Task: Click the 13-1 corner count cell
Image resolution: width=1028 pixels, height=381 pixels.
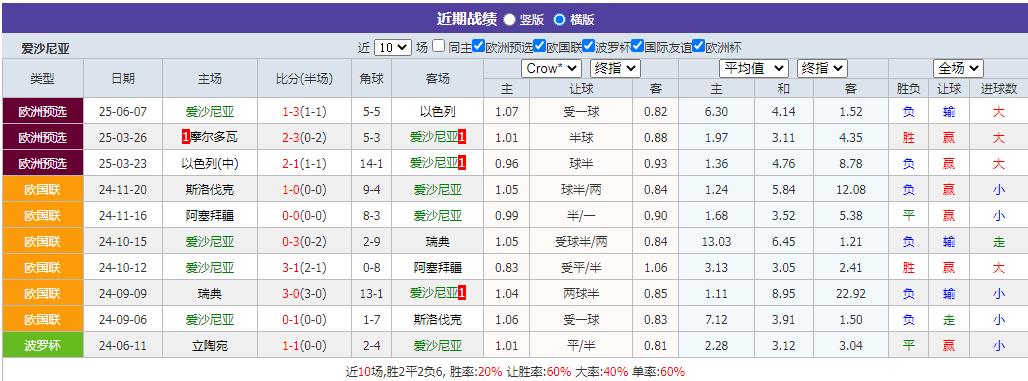Action: (x=372, y=294)
